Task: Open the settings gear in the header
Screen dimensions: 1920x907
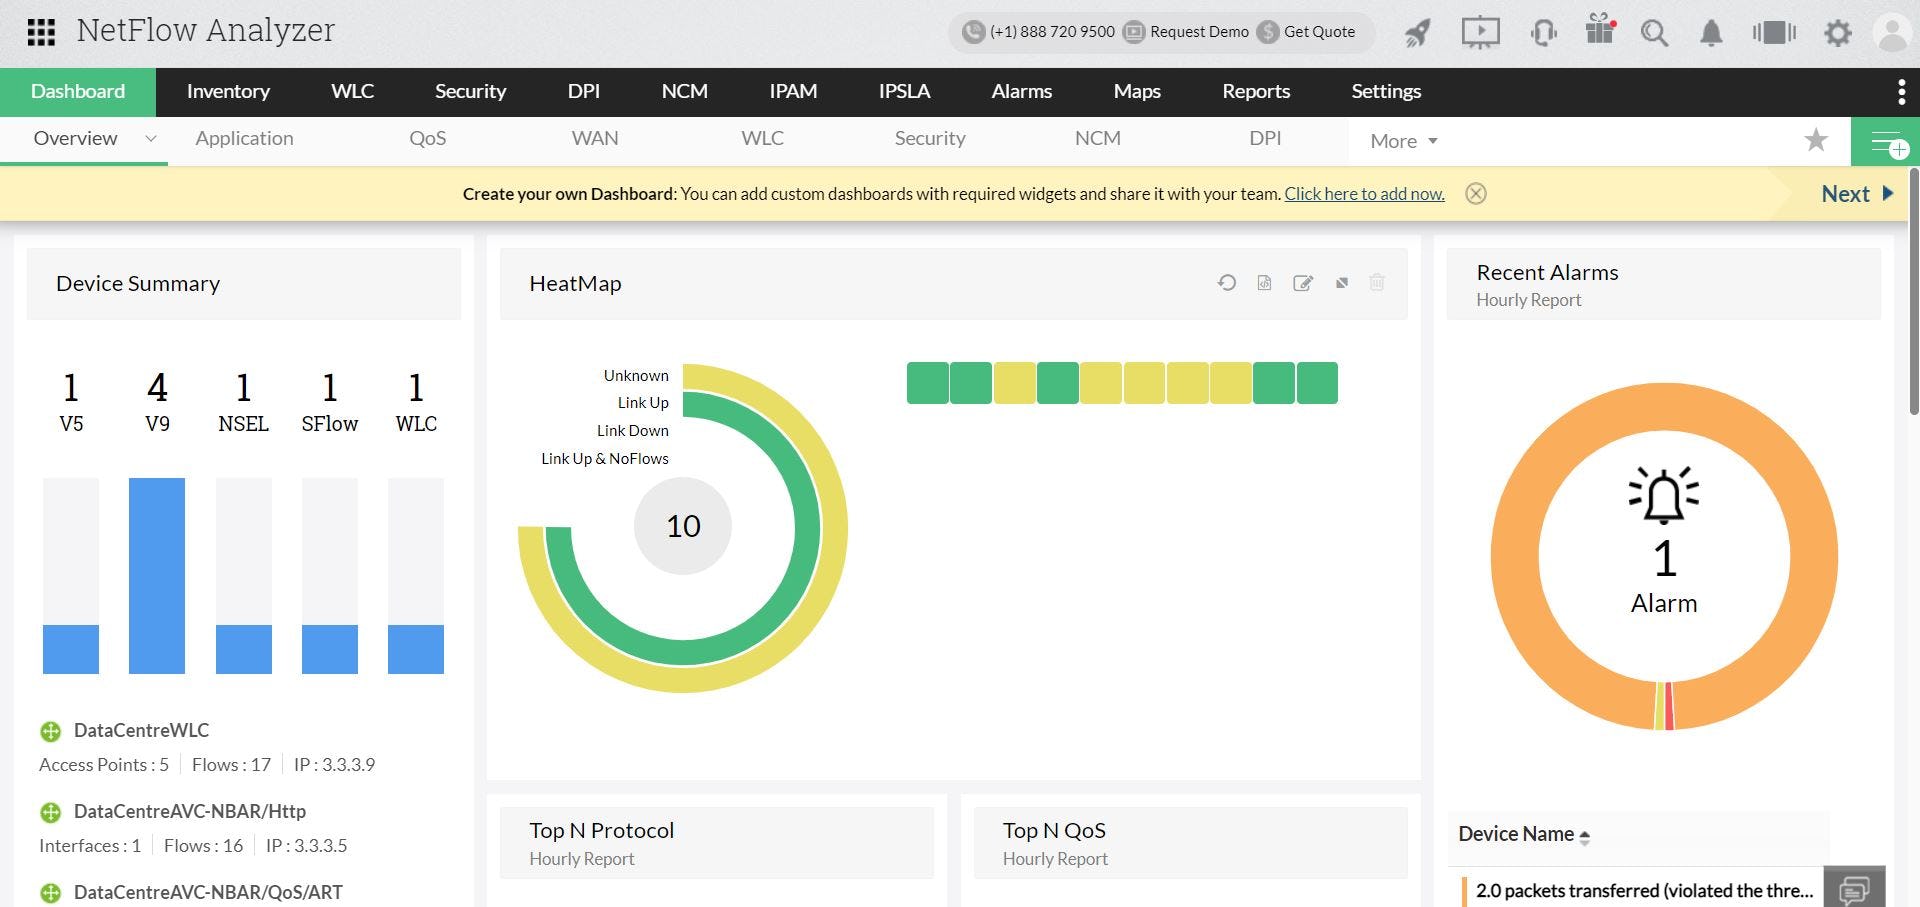Action: tap(1838, 32)
